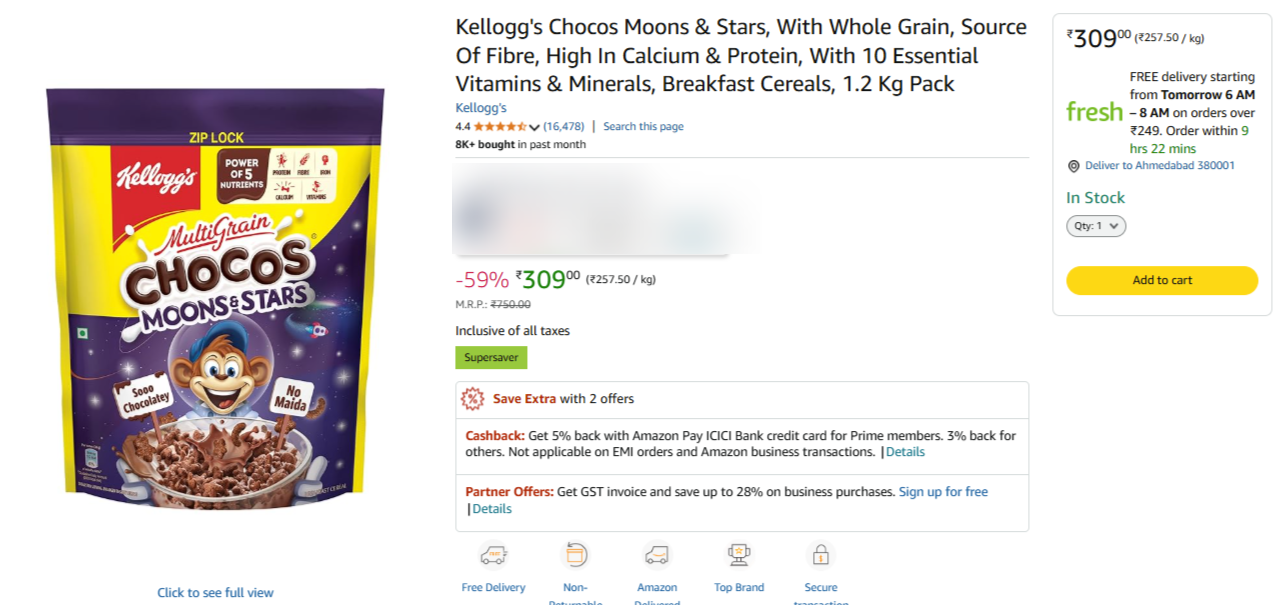
Task: Click the delivery location pin icon
Action: [x=1074, y=166]
